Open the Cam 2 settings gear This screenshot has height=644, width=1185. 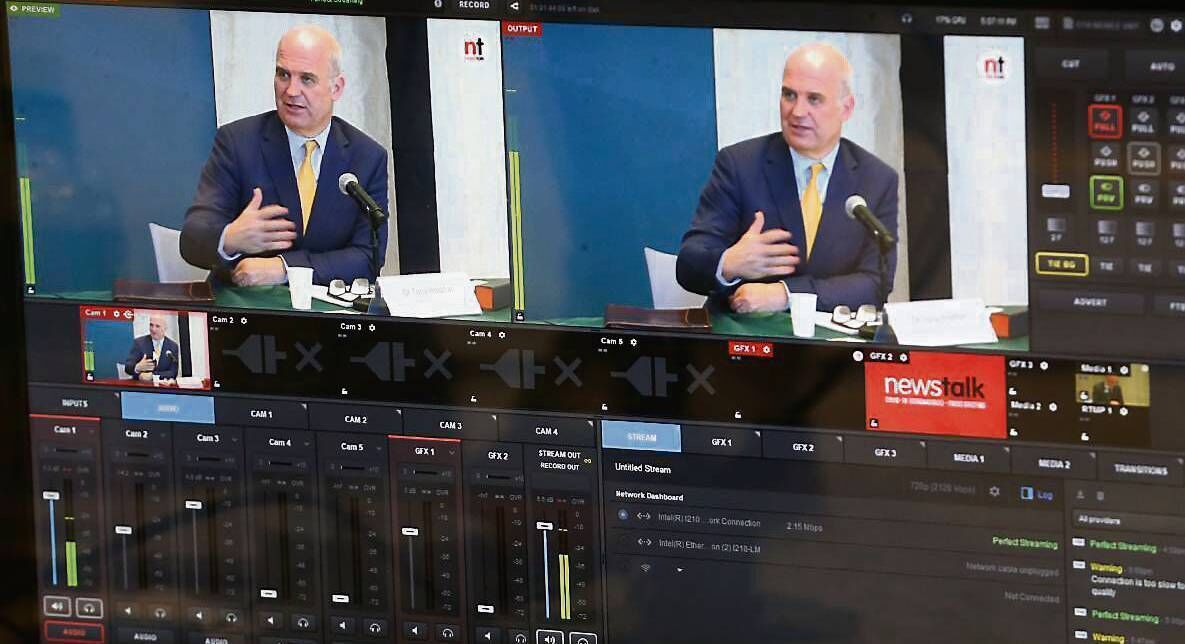pyautogui.click(x=244, y=320)
